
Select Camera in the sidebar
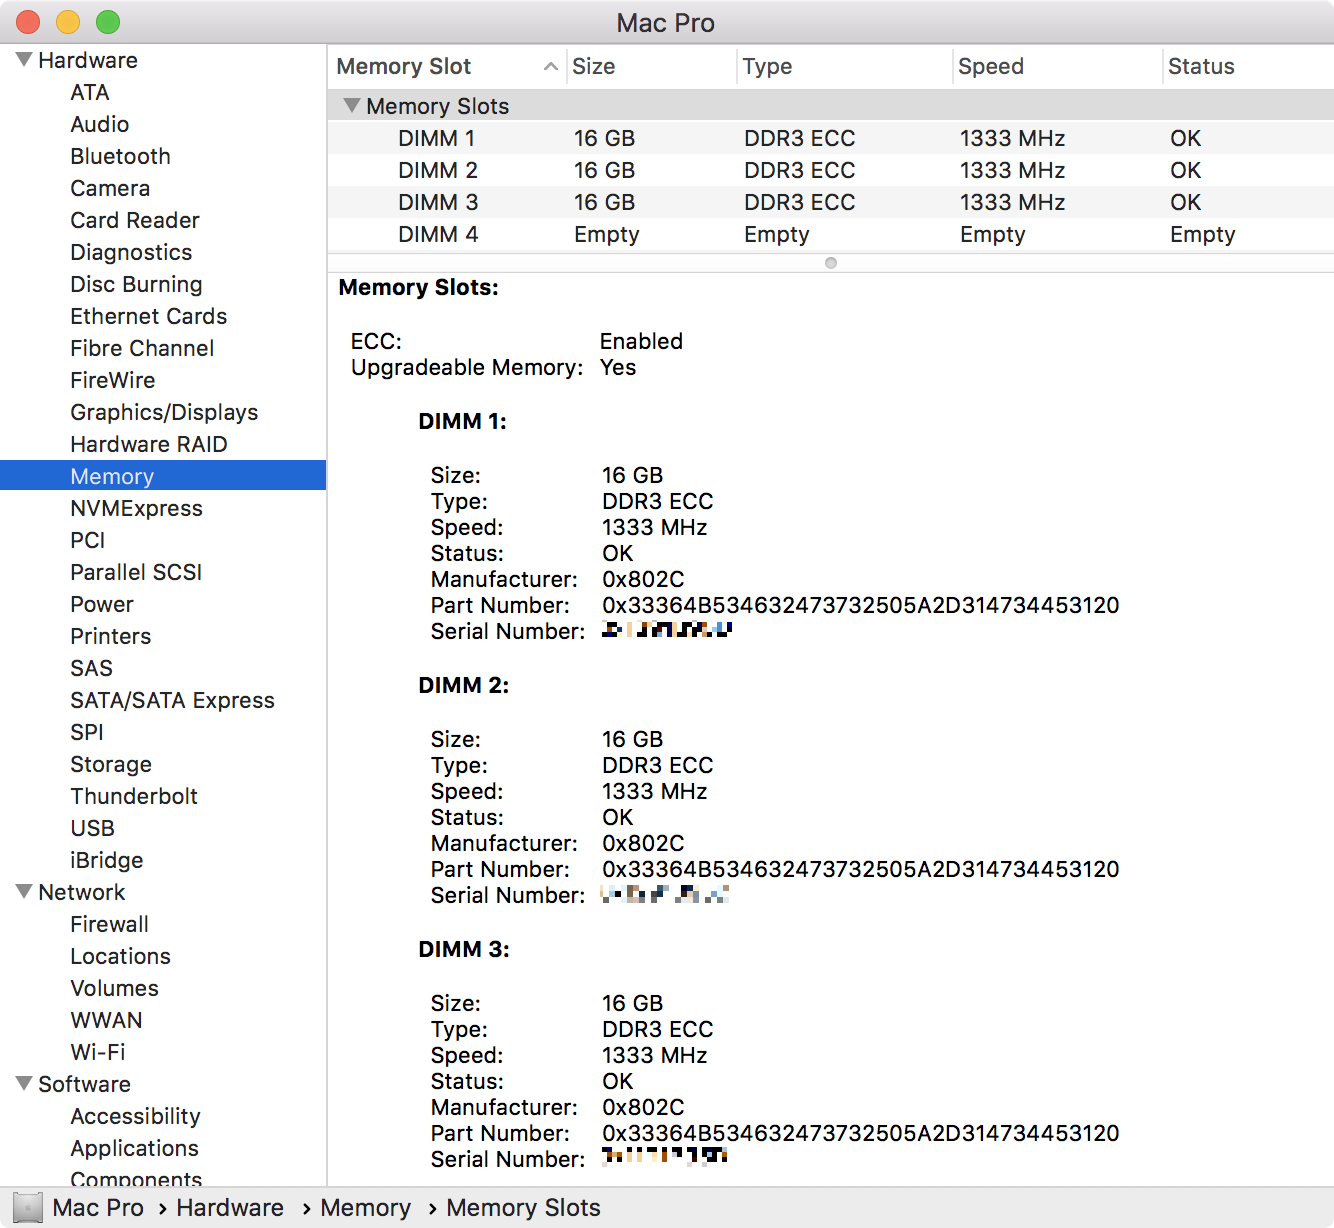click(x=110, y=188)
